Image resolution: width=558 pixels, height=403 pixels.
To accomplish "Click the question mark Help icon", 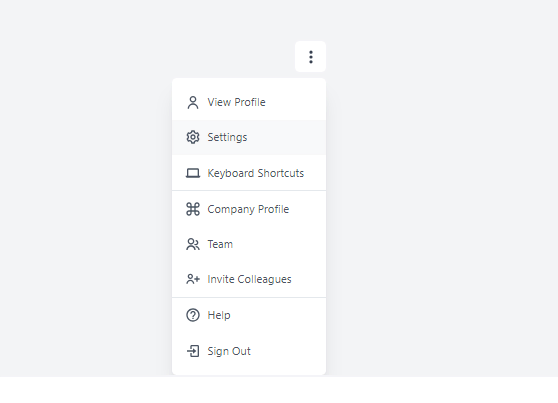I will tap(193, 315).
